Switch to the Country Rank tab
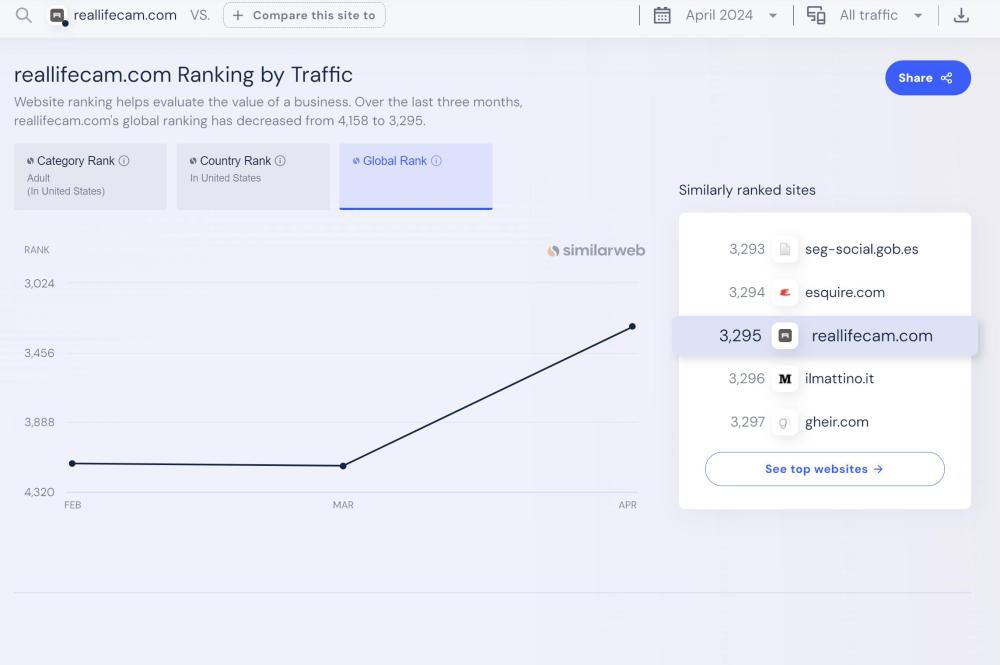Screen dimensions: 1000x665 point(253,176)
